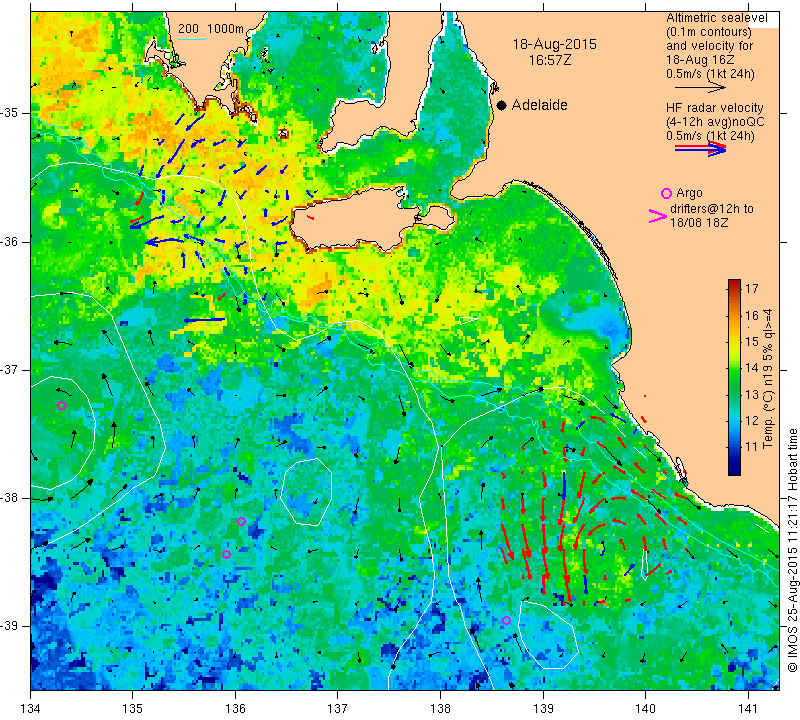Screen dimensions: 800x720
Task: Click the 'Altimetric sealevel' legend text
Action: (x=716, y=18)
